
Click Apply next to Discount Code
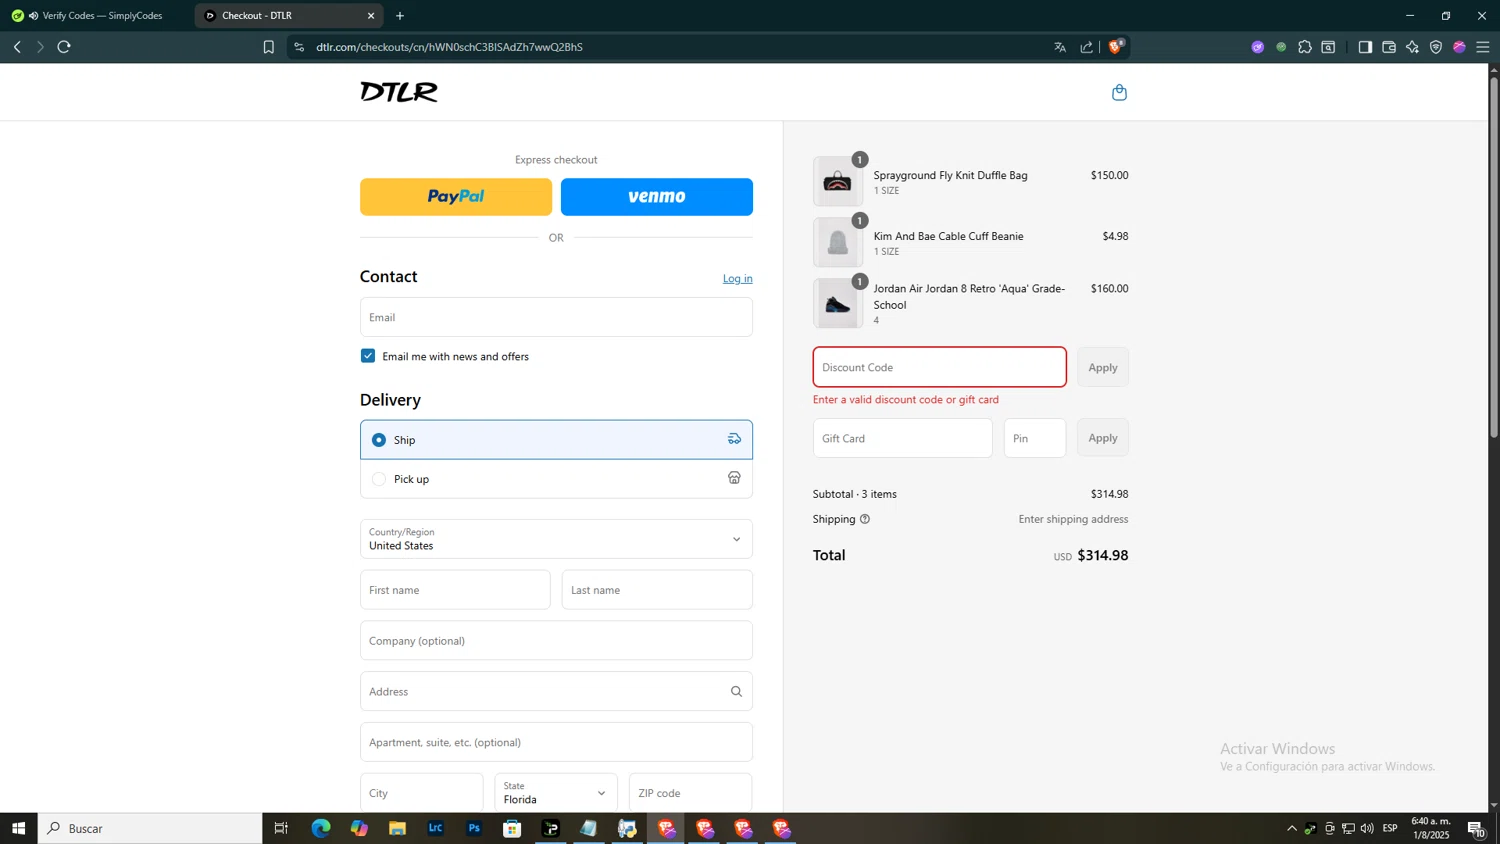[x=1103, y=367]
